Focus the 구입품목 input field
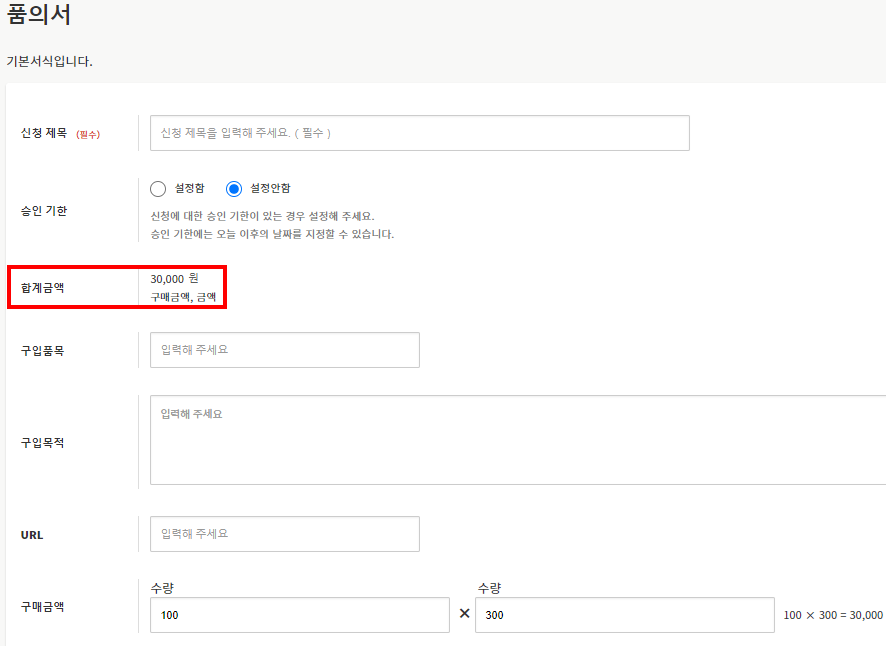886x646 pixels. tap(284, 350)
